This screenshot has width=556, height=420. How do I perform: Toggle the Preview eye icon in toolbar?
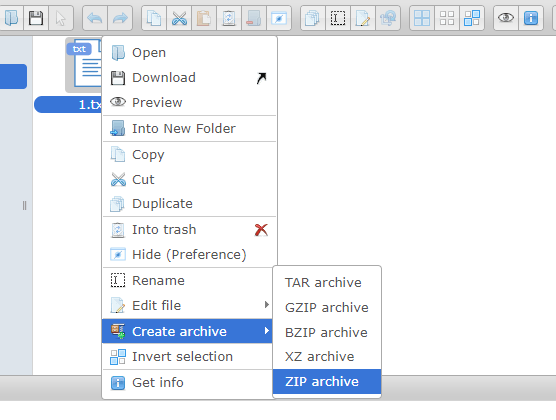coord(506,18)
